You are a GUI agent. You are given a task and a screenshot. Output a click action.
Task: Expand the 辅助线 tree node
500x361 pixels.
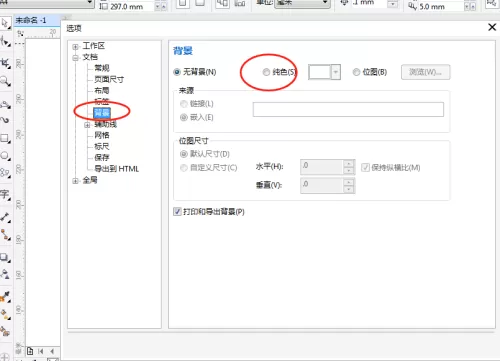coord(87,125)
